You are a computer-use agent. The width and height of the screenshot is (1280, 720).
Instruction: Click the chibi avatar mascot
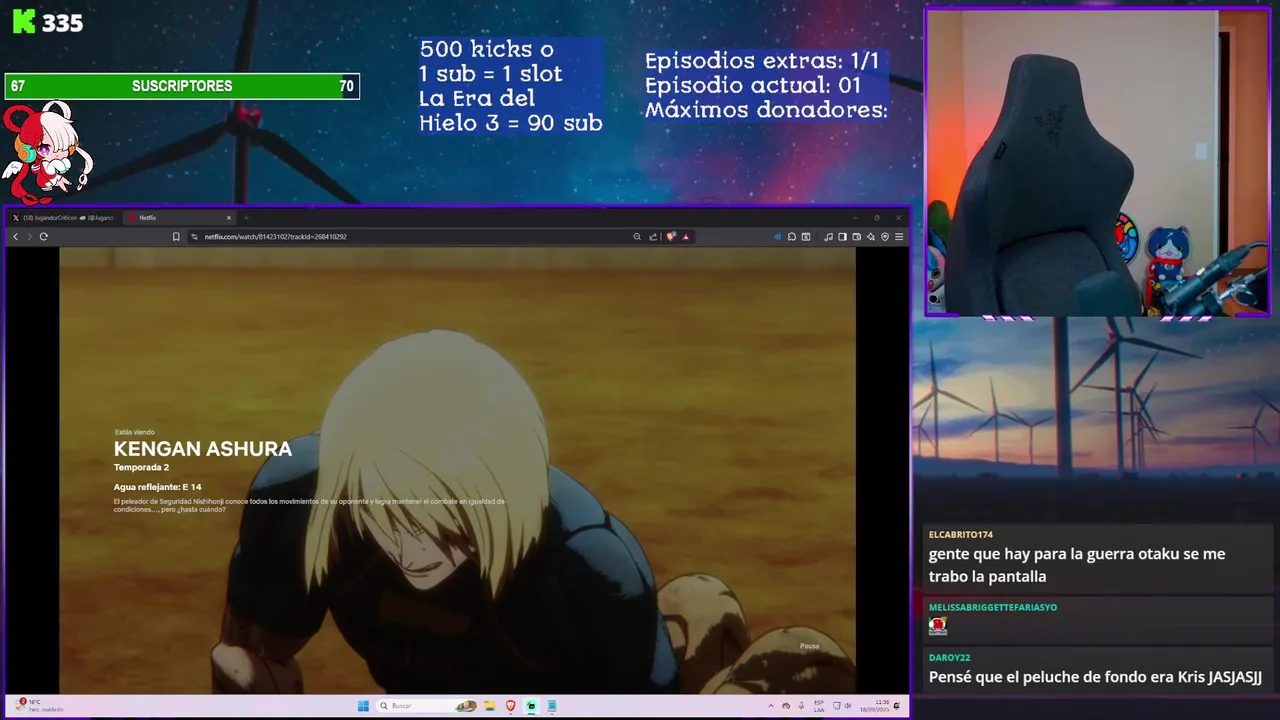click(x=47, y=153)
